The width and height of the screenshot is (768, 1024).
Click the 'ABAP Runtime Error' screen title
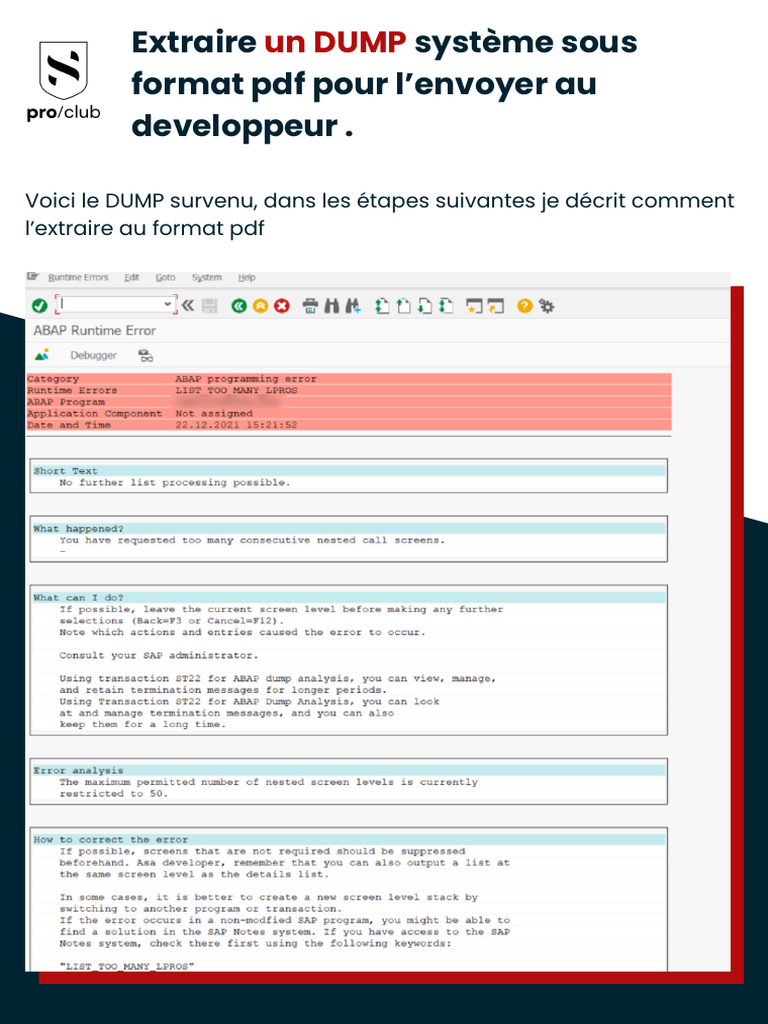pos(95,330)
